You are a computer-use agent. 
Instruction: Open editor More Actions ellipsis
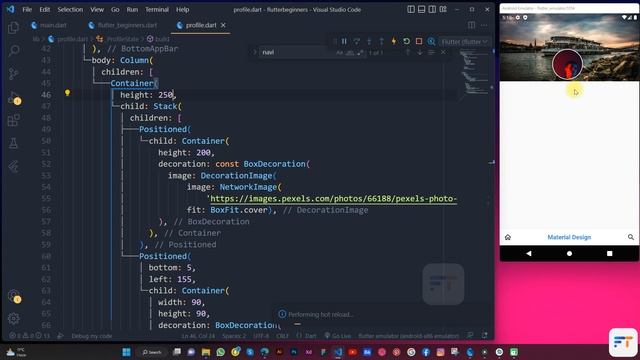coord(484,25)
